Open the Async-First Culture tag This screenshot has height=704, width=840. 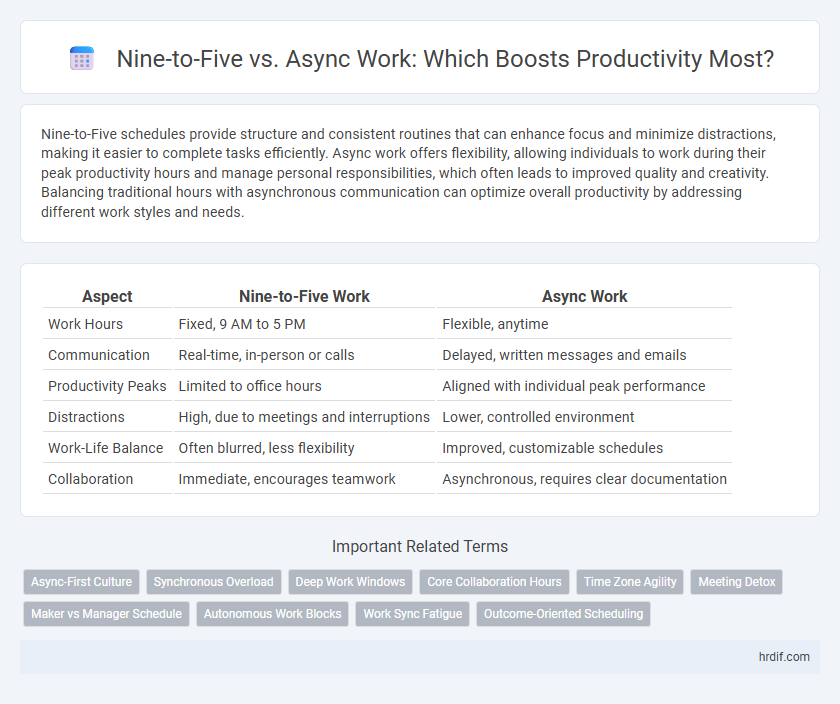[x=81, y=582]
